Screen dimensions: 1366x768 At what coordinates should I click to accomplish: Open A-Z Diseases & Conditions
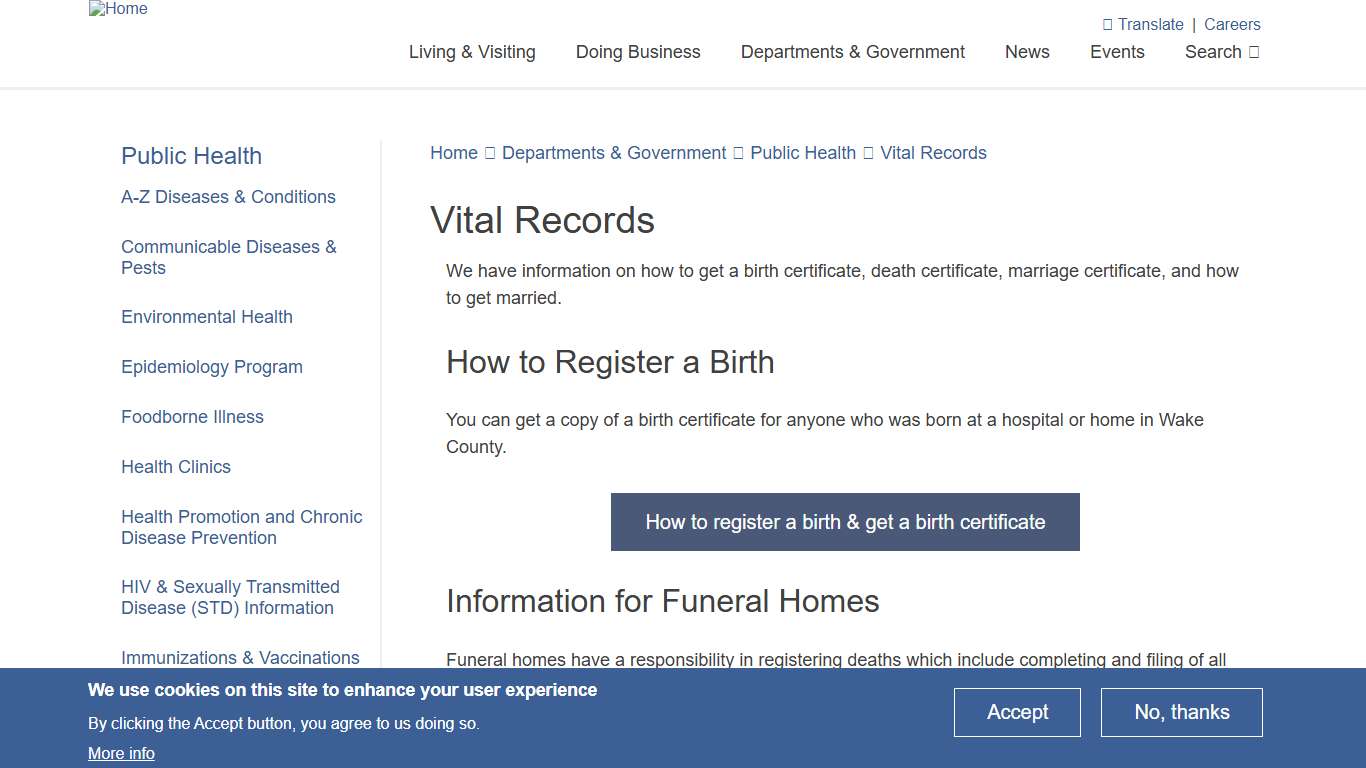[x=228, y=197]
